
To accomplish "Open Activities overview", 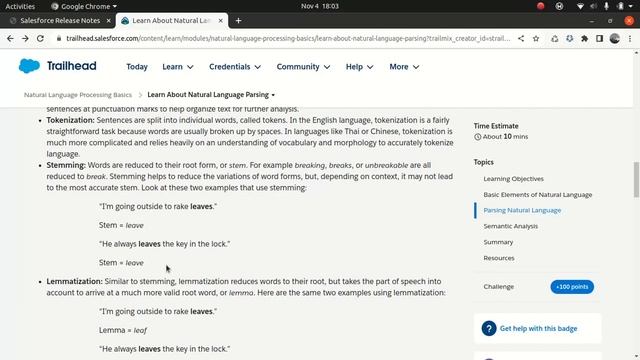I will tap(20, 6).
